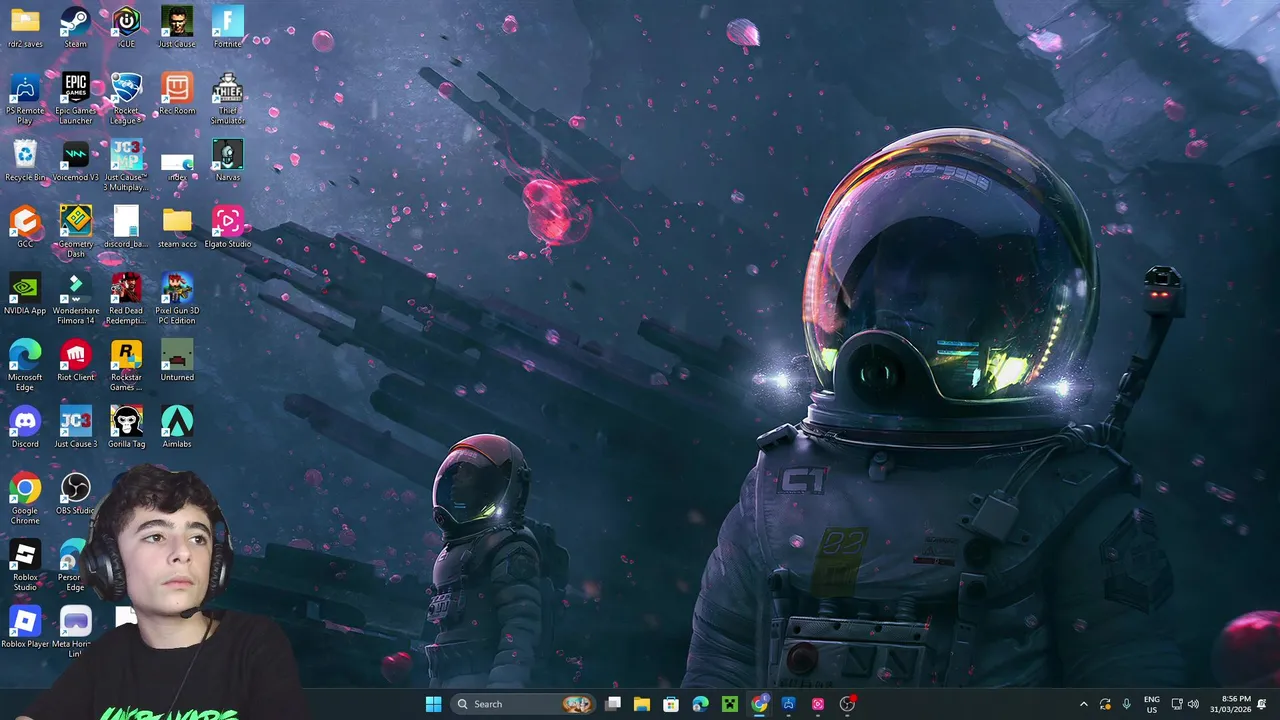1280x720 pixels.
Task: Open Gorilla Tag shortcut
Action: click(x=126, y=427)
